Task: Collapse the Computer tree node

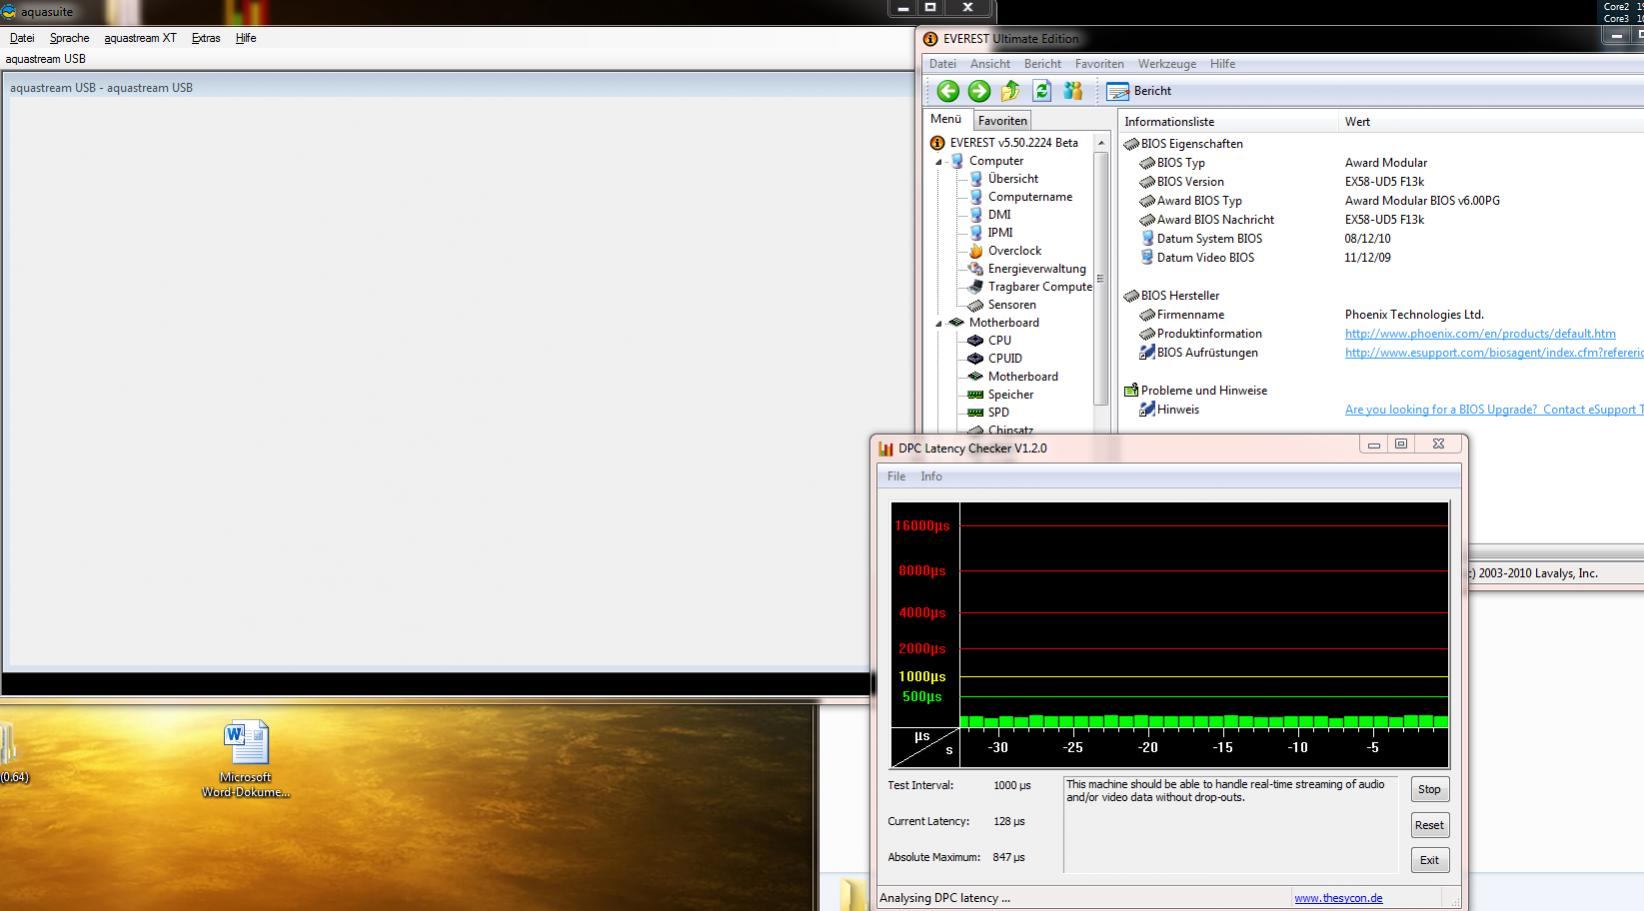Action: [939, 161]
